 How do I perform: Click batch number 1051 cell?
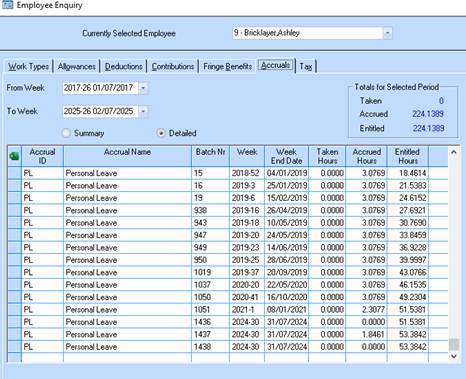click(x=210, y=310)
